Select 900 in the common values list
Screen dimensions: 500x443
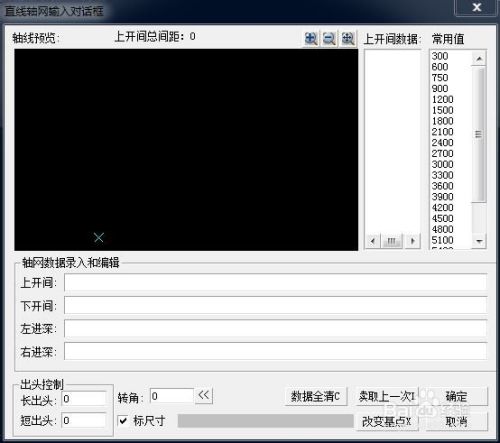tap(440, 88)
